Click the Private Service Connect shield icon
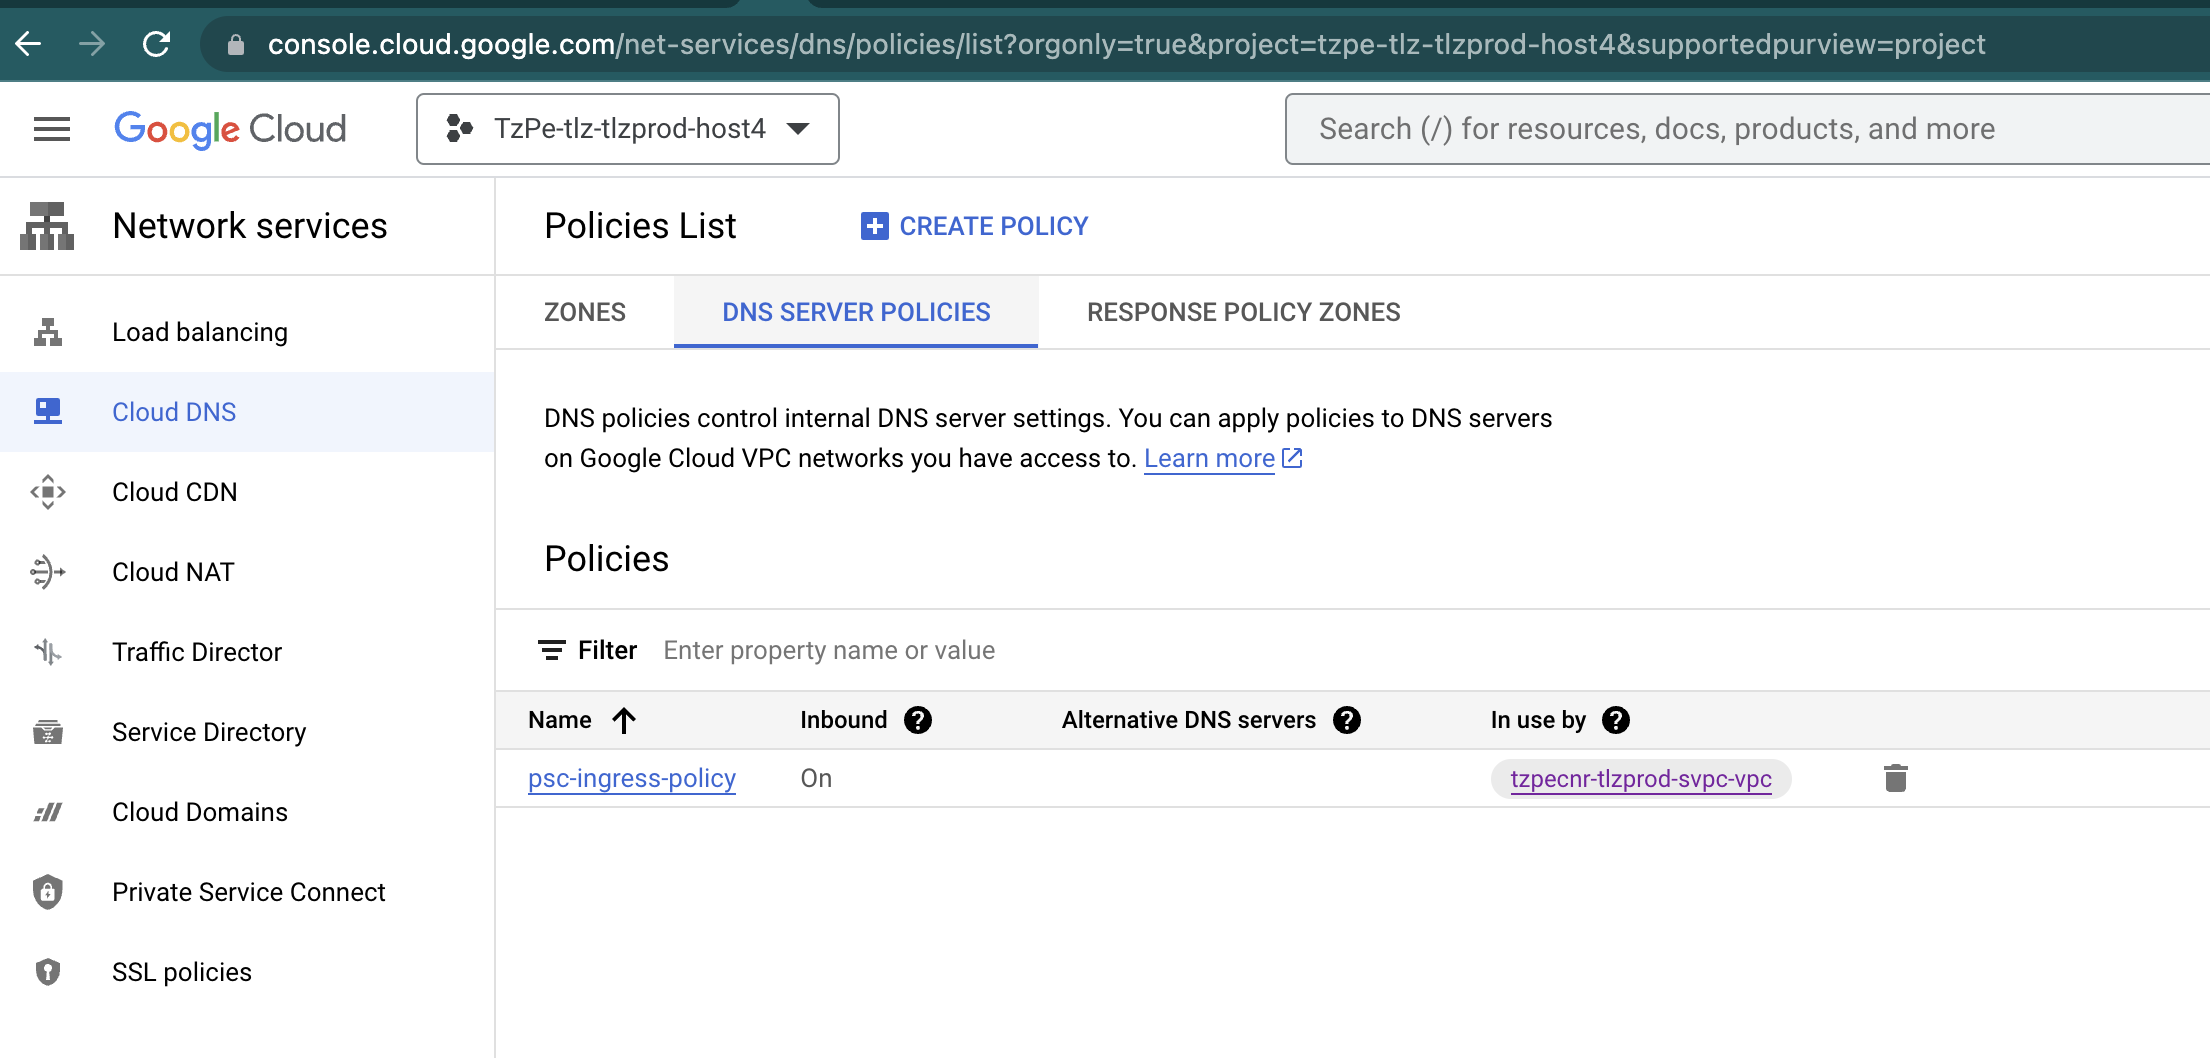This screenshot has height=1058, width=2210. 47,891
